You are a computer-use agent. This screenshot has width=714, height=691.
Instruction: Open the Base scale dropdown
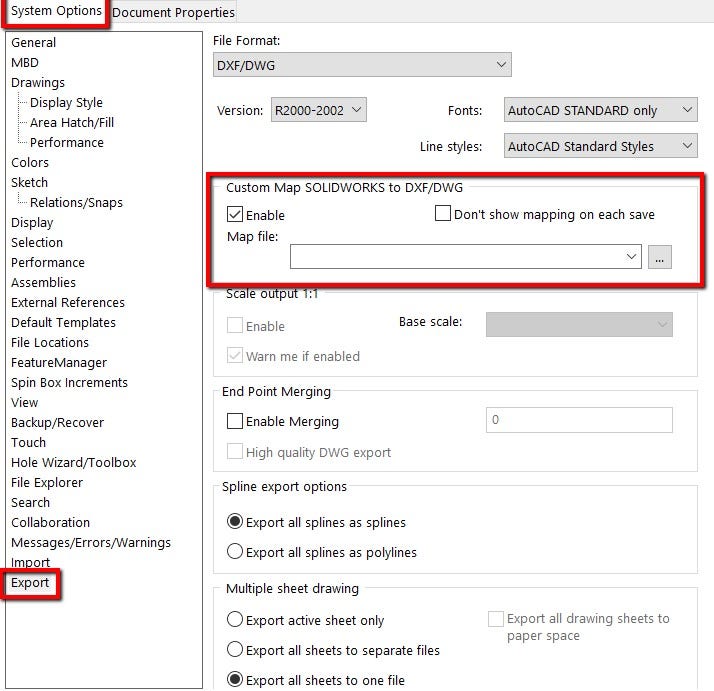point(579,324)
